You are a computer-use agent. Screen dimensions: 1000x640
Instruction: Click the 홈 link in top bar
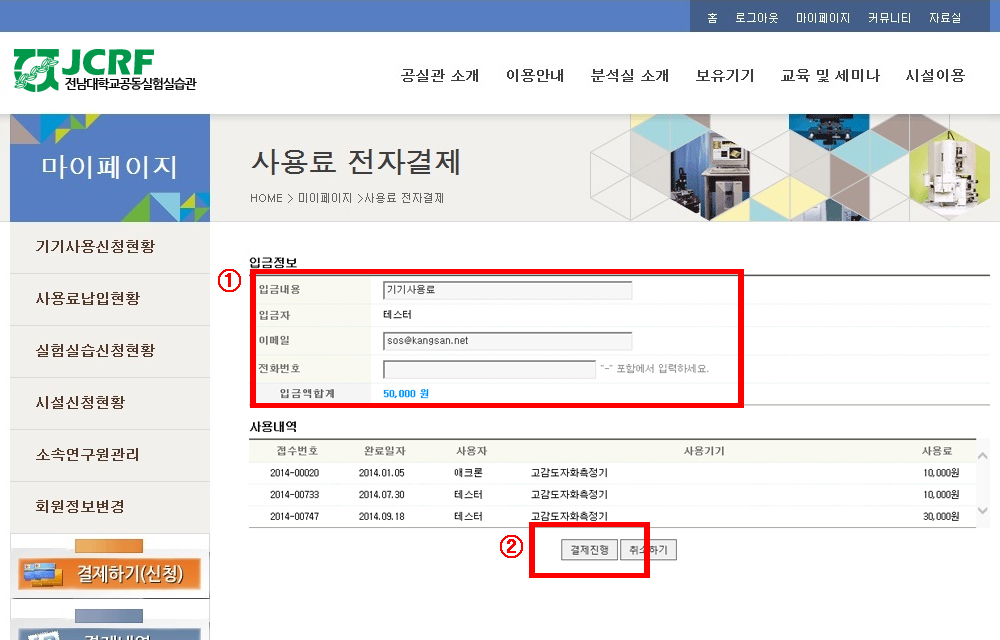(x=712, y=18)
